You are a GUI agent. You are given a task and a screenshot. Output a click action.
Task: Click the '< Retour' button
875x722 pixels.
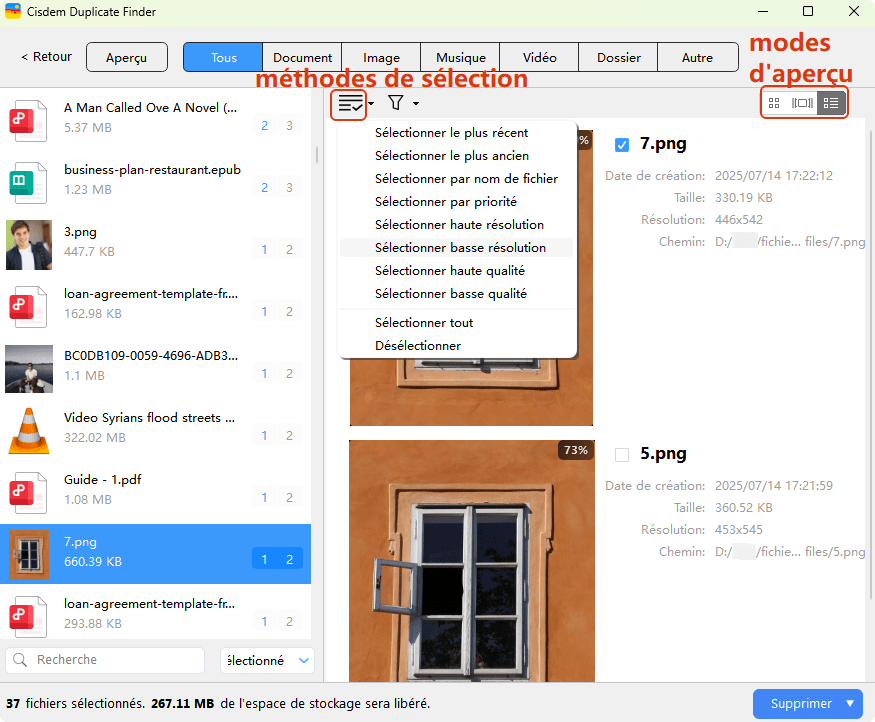[x=44, y=57]
